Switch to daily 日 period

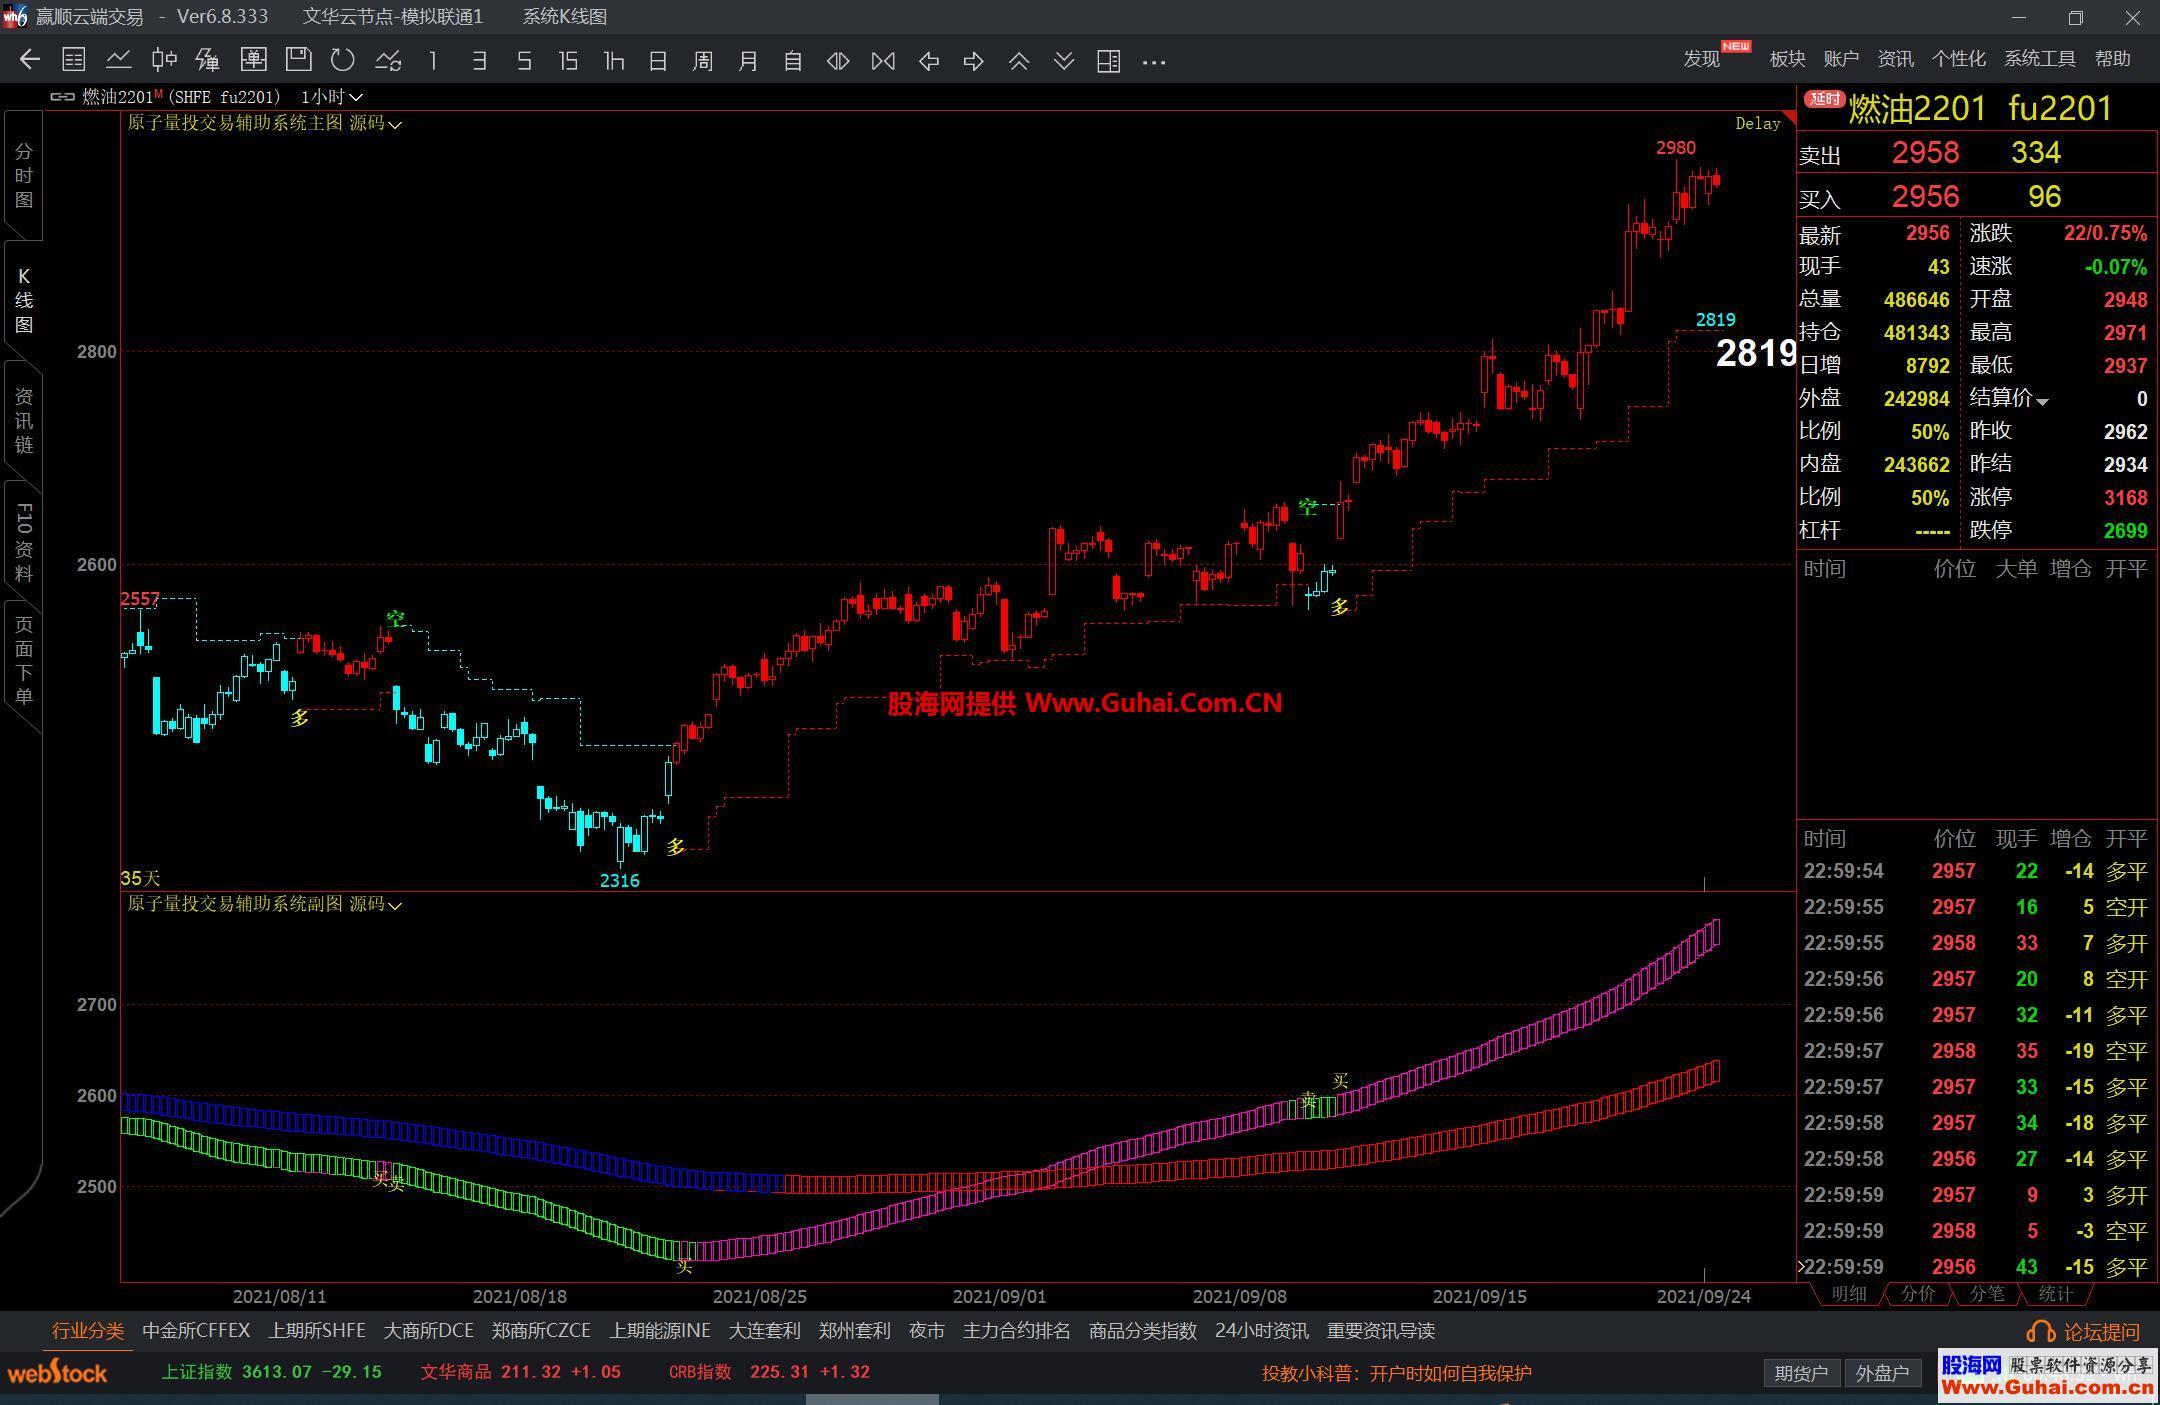pyautogui.click(x=658, y=61)
